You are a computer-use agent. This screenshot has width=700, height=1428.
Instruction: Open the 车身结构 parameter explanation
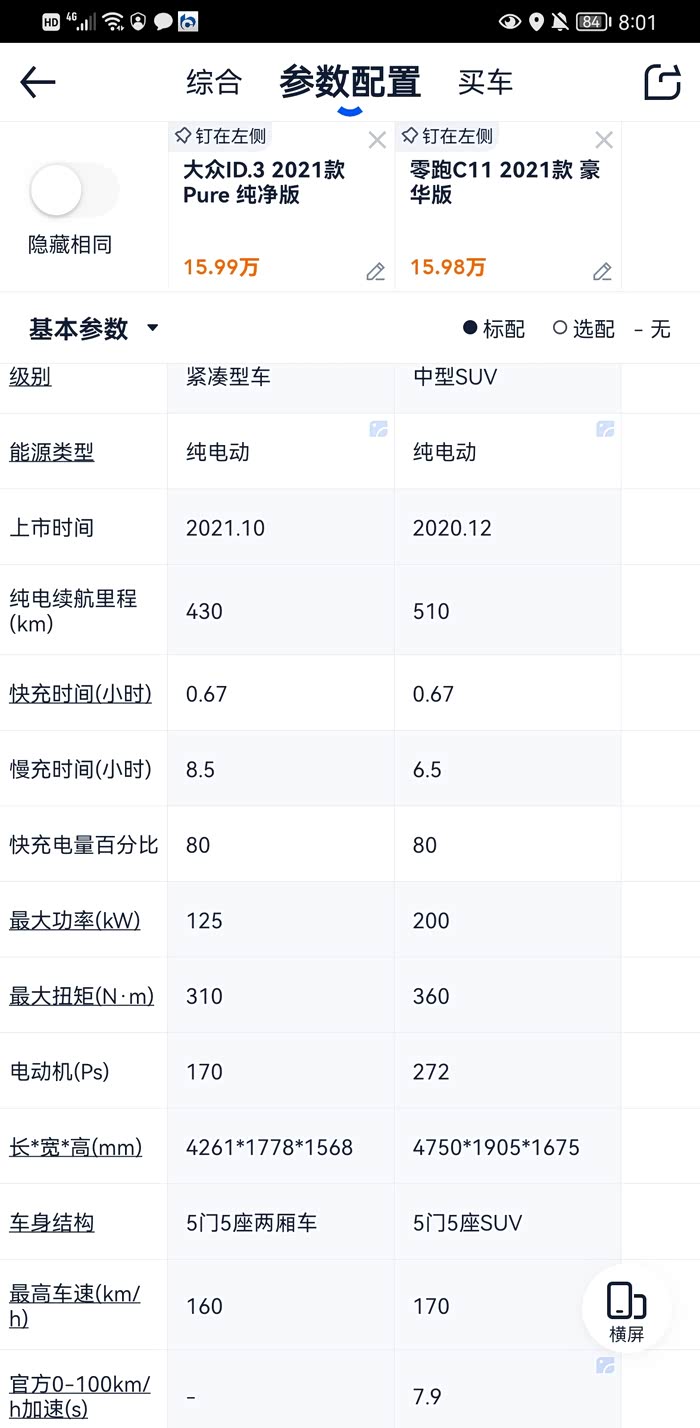52,1222
